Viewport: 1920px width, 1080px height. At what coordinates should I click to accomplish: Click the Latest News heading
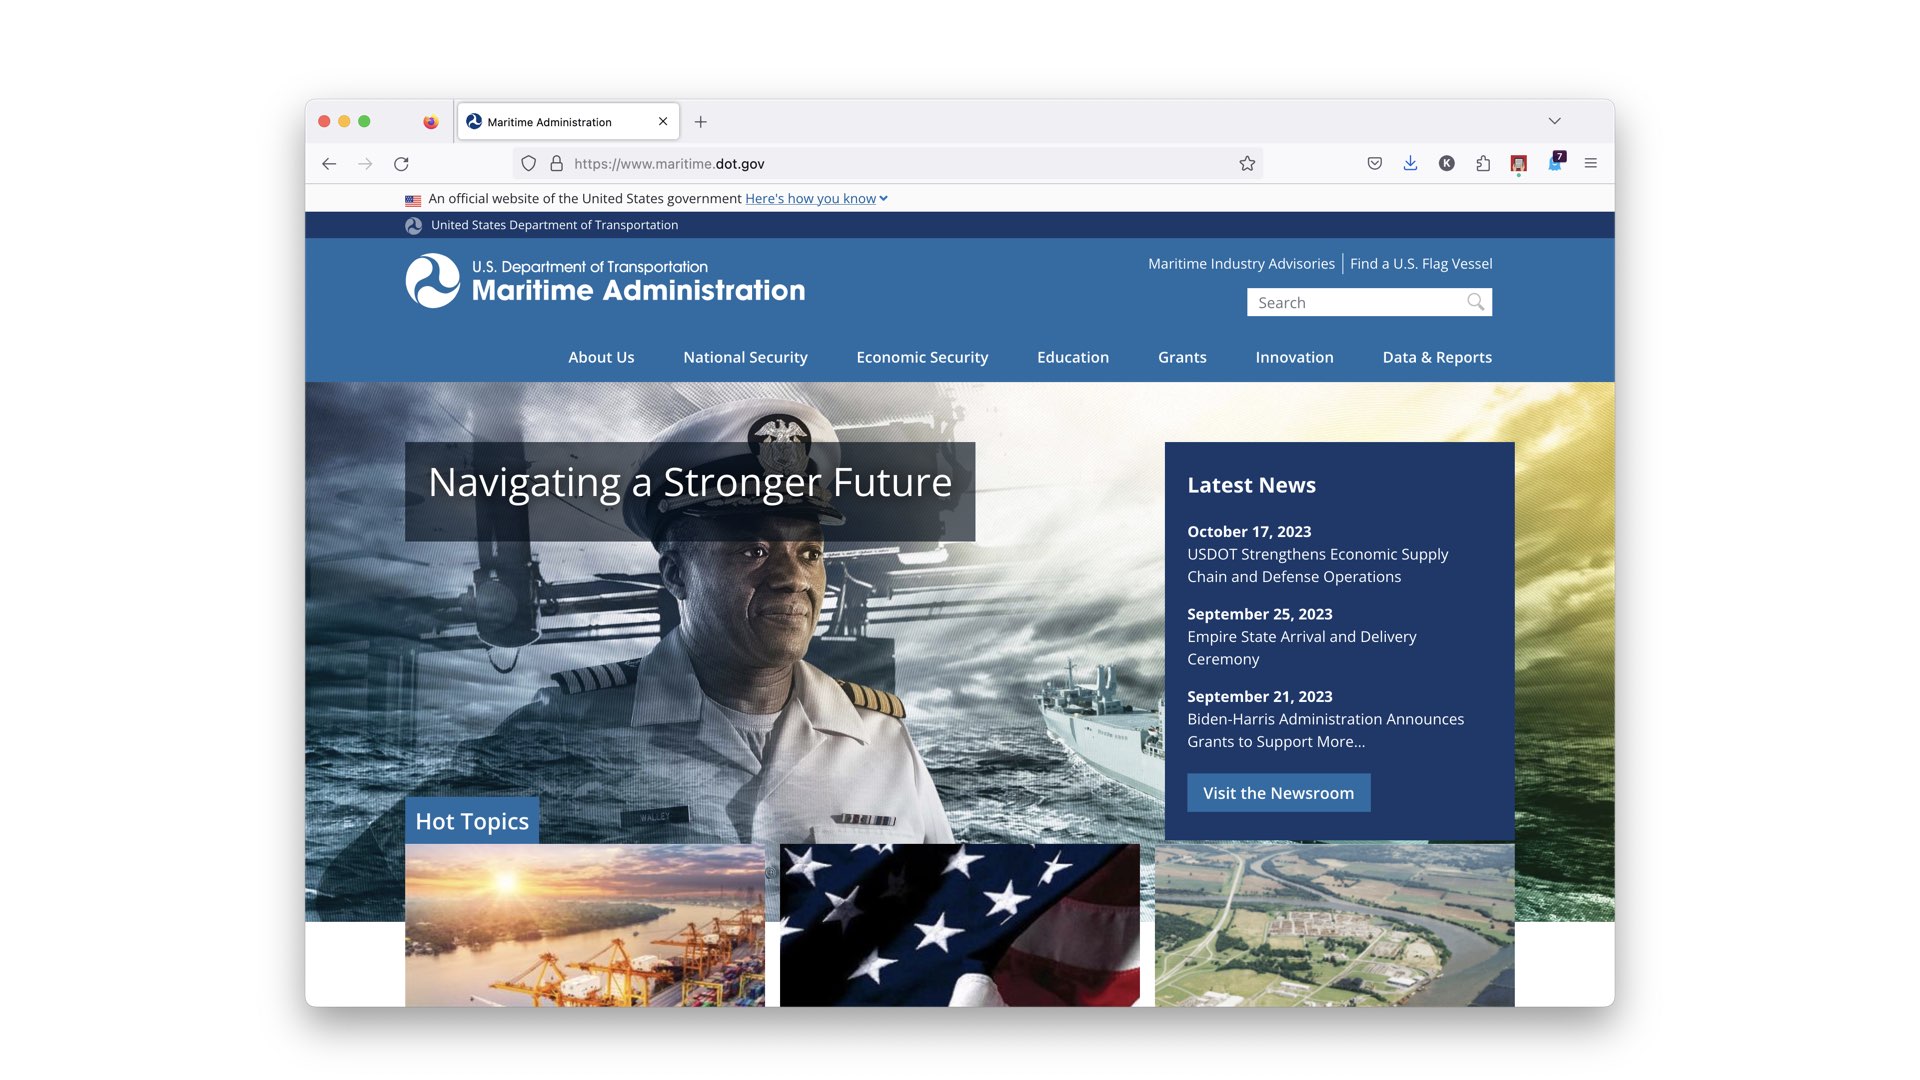pos(1251,485)
